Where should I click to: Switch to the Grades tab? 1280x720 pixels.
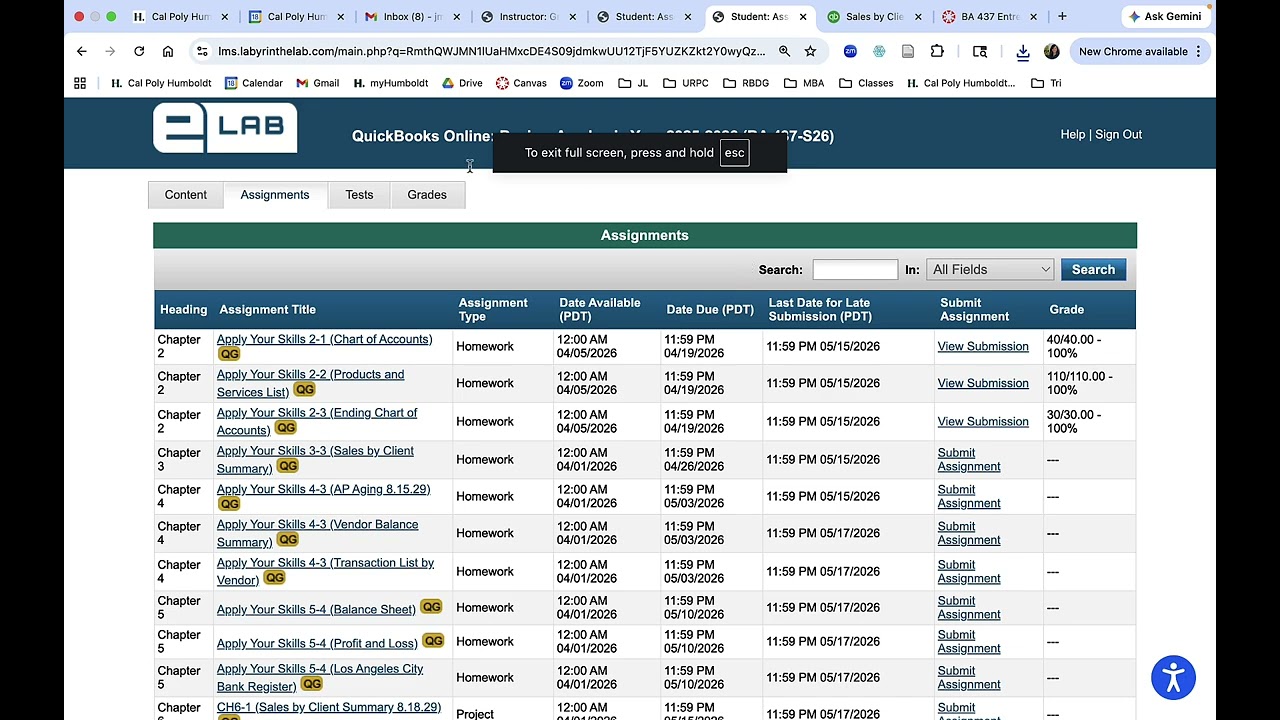427,195
